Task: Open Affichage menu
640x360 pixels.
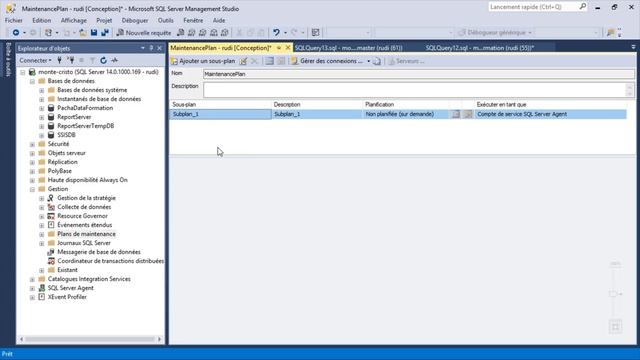Action: tap(73, 20)
